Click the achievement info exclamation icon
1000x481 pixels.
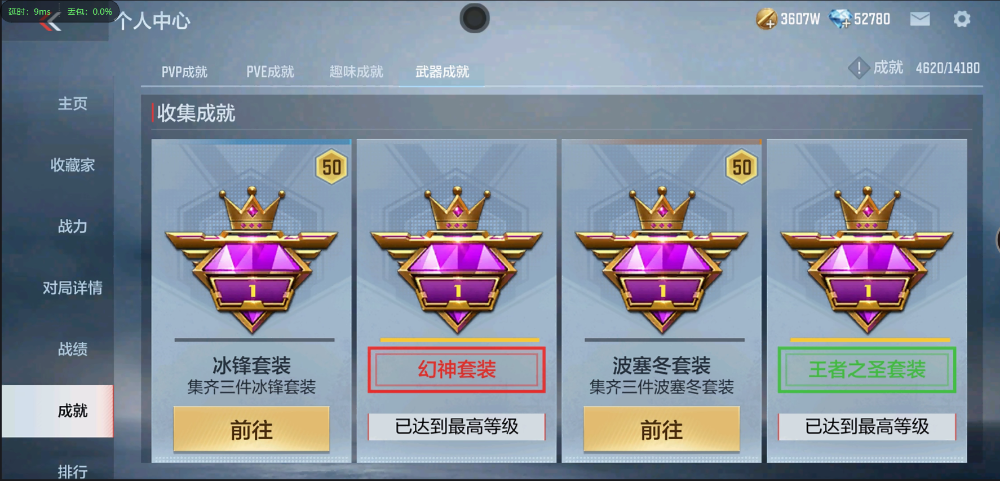coord(858,68)
